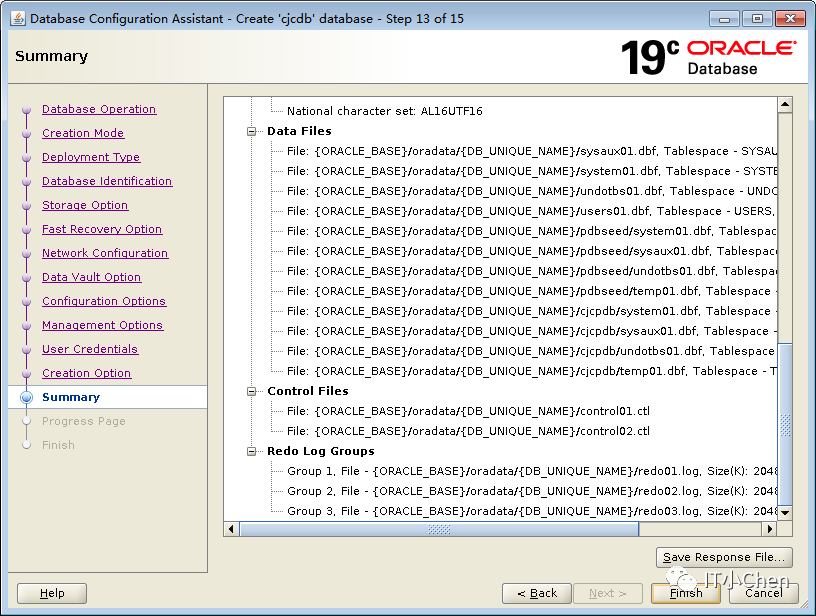Open the Database Operation step
Image resolution: width=816 pixels, height=616 pixels.
[99, 109]
